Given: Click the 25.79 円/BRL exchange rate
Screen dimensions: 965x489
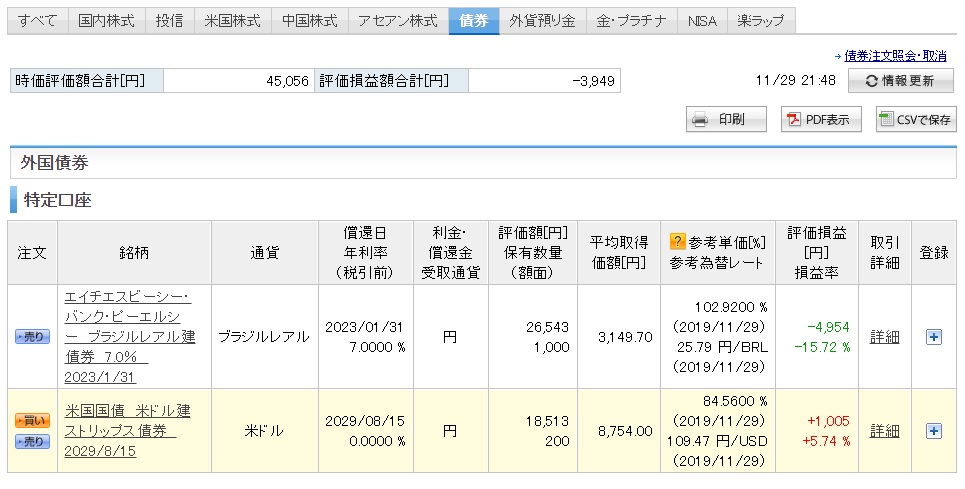Looking at the screenshot, I should [x=723, y=348].
